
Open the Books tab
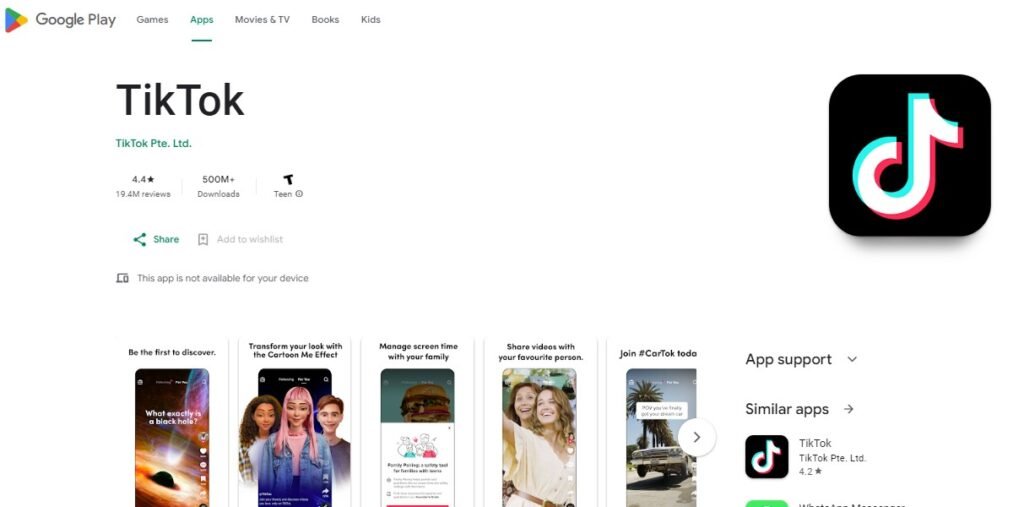pos(325,20)
